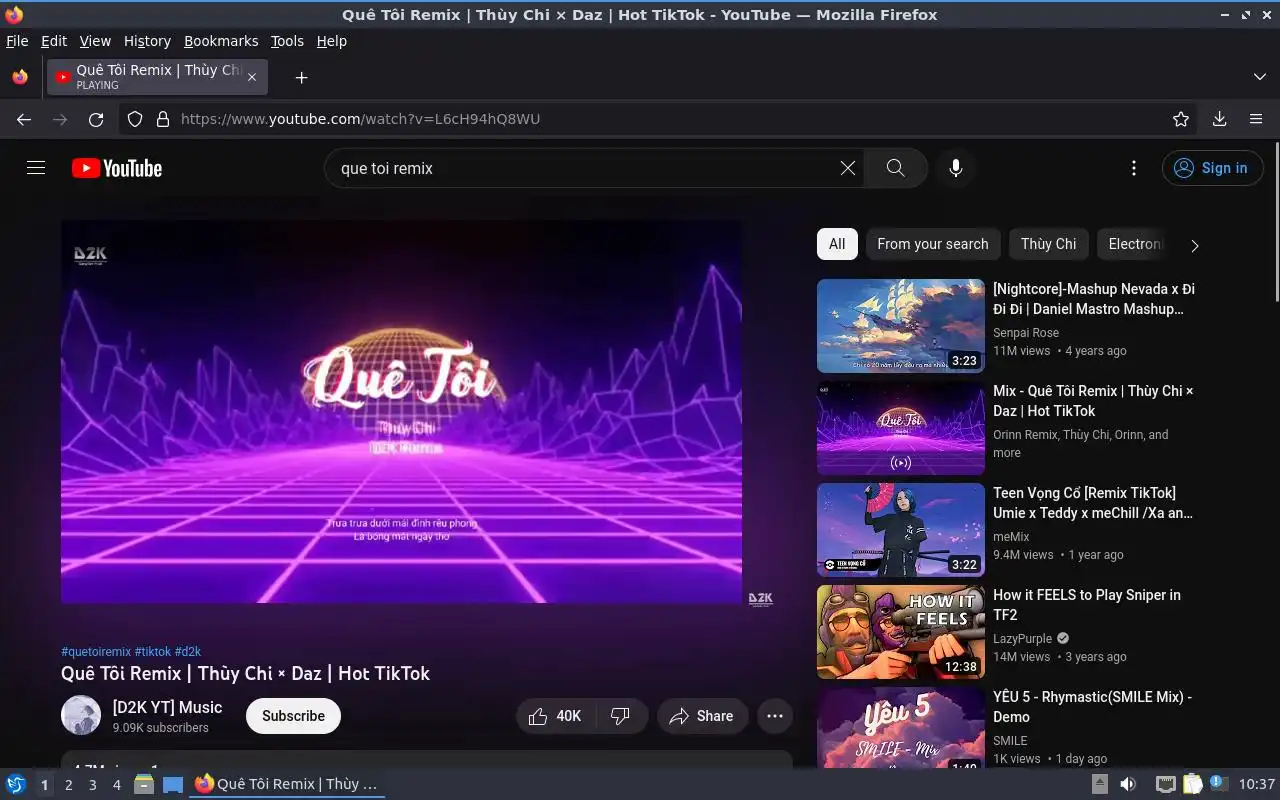
Task: Open a new tab with plus button
Action: [301, 77]
